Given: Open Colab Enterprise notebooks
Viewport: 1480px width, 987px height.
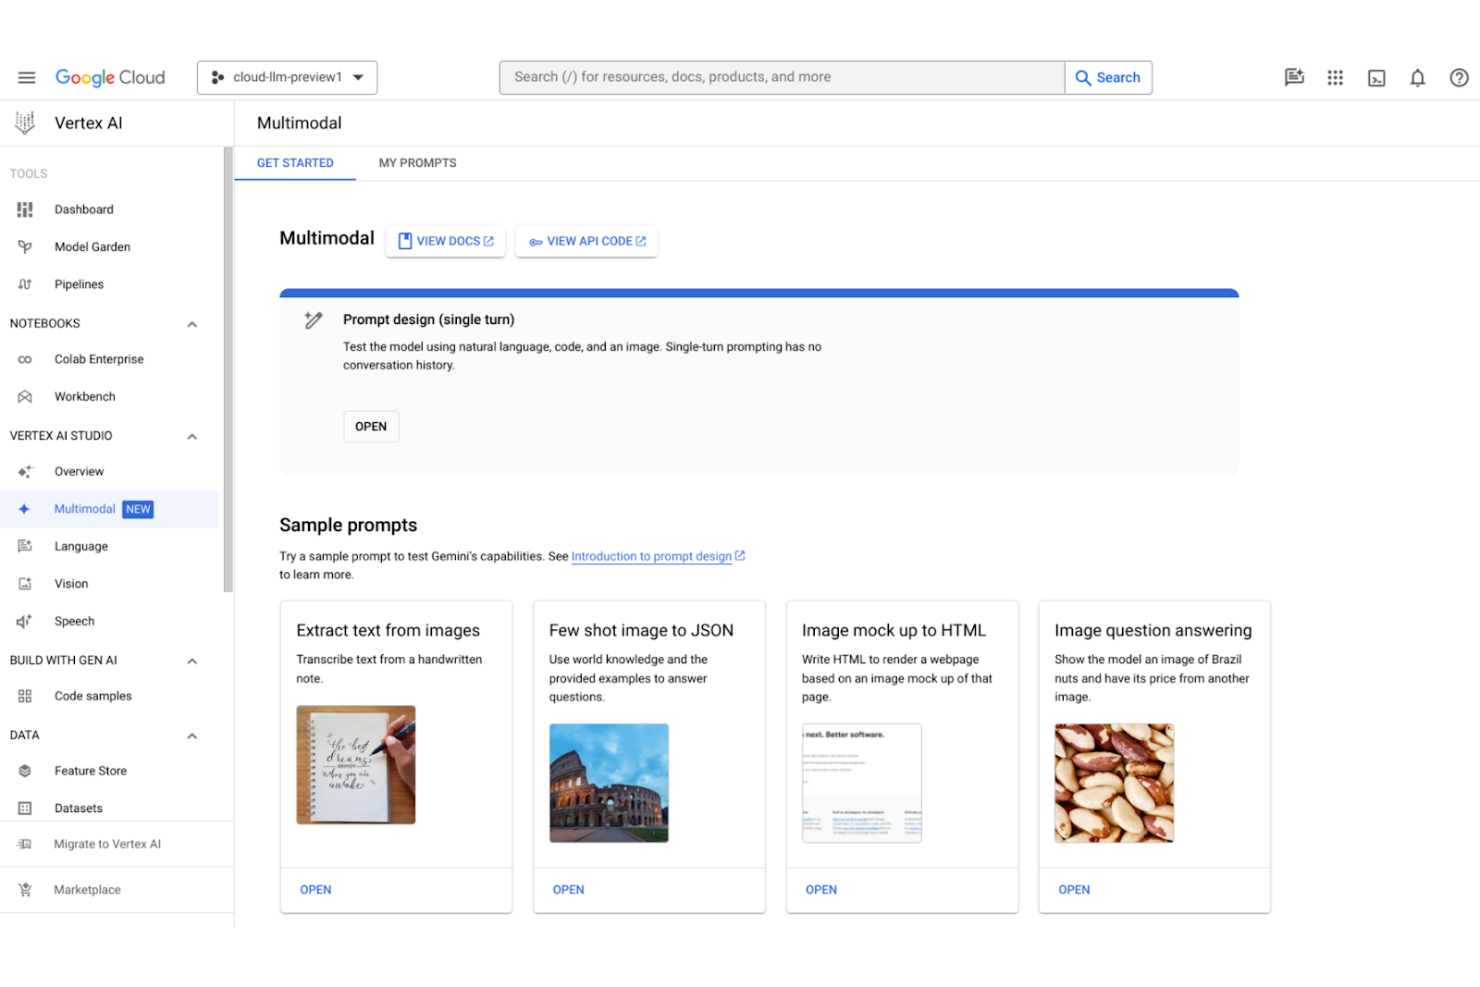Looking at the screenshot, I should [x=99, y=359].
